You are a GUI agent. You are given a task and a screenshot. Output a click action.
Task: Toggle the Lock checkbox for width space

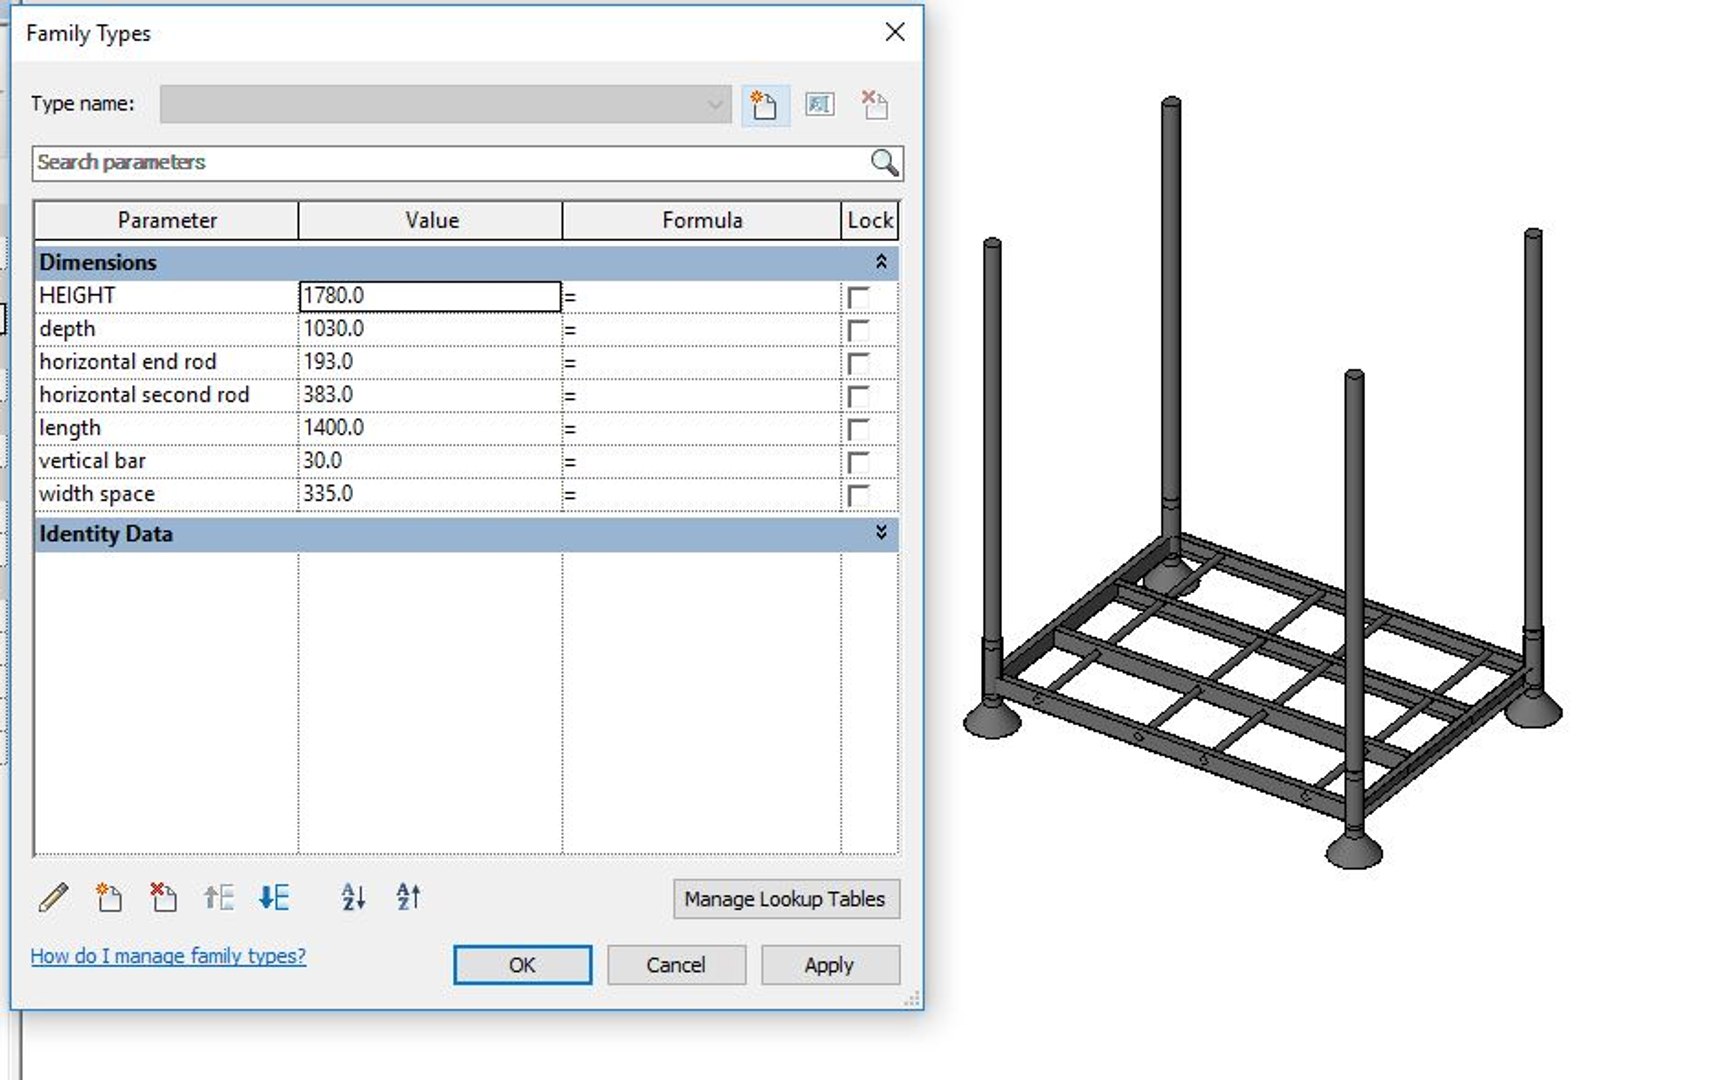pyautogui.click(x=858, y=495)
